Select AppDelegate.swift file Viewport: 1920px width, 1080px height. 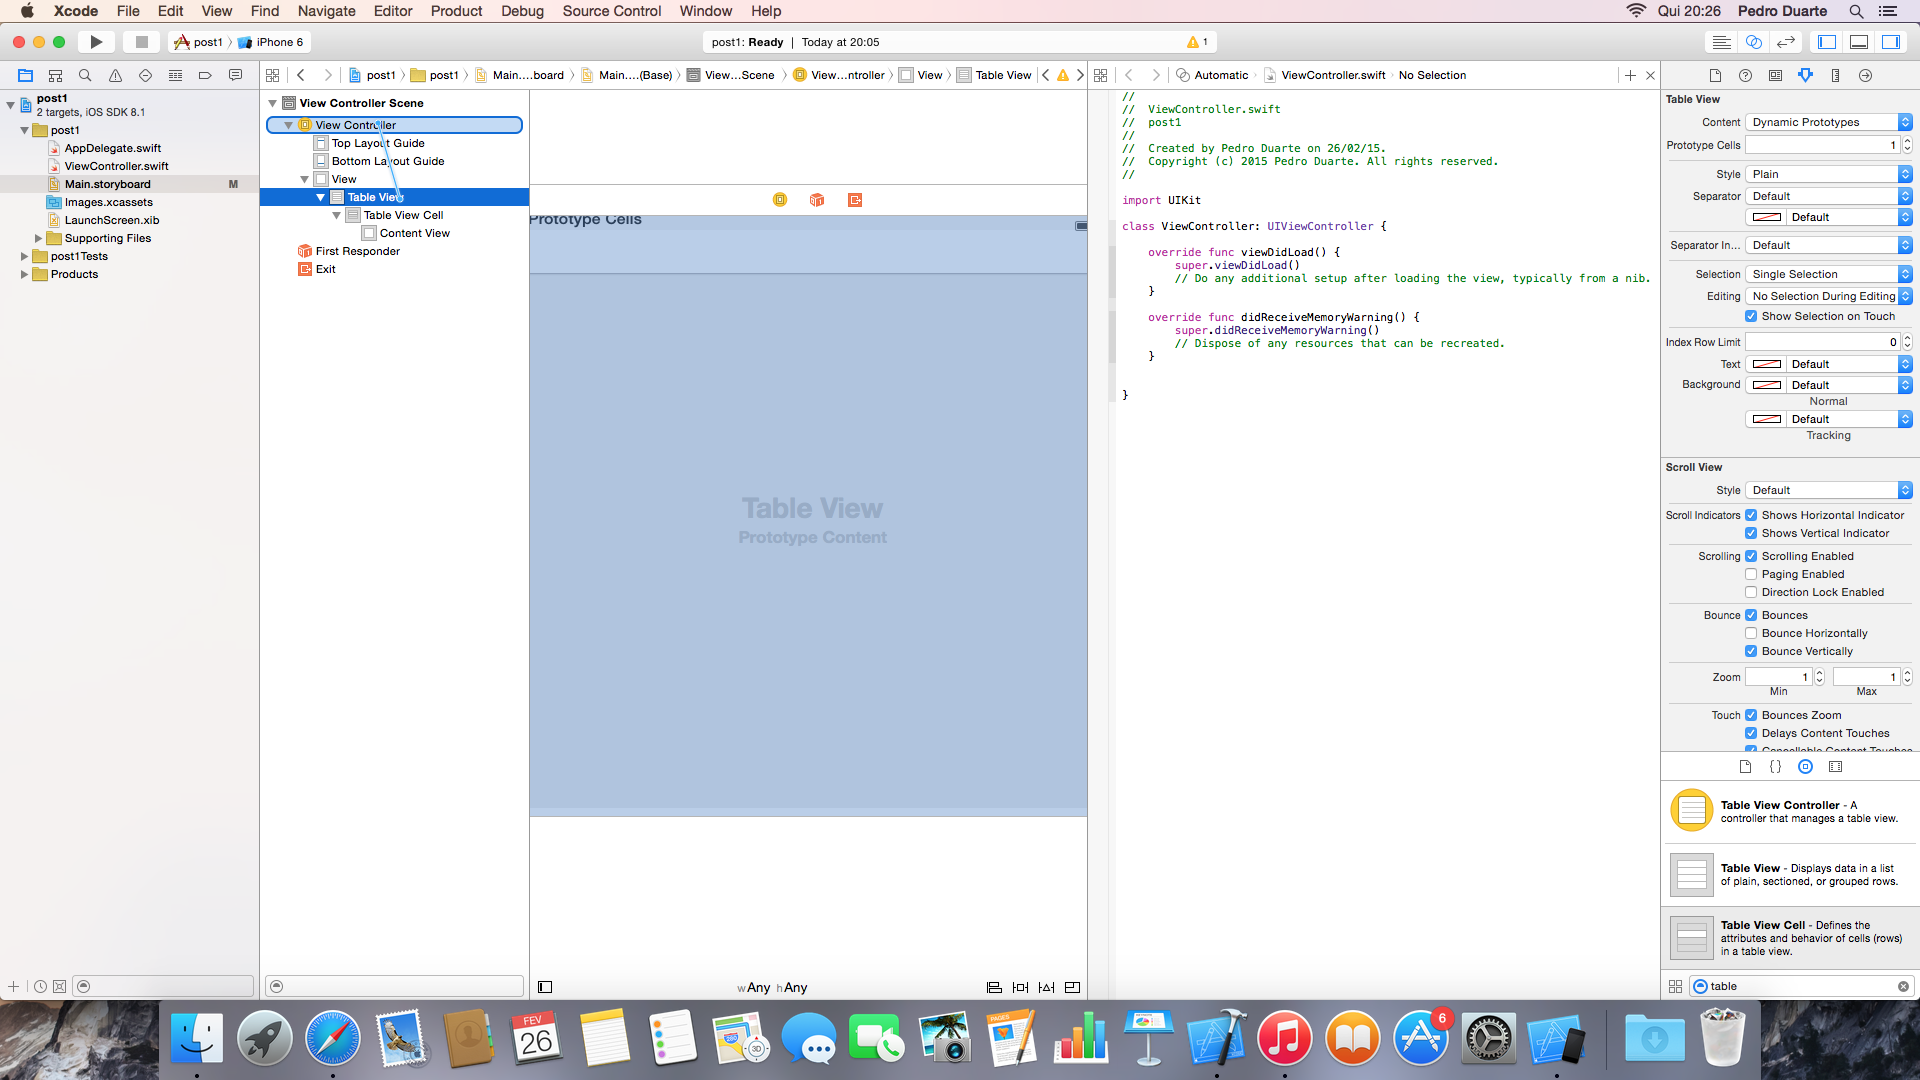(112, 148)
